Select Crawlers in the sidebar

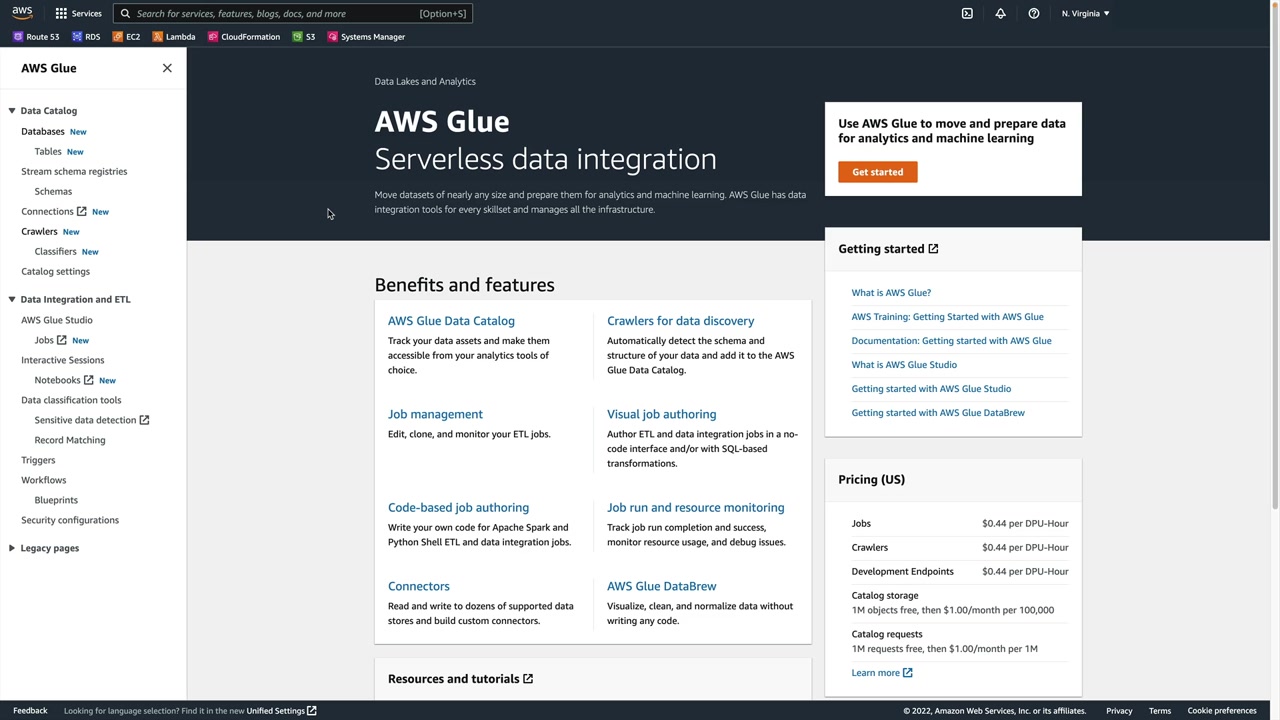click(39, 231)
